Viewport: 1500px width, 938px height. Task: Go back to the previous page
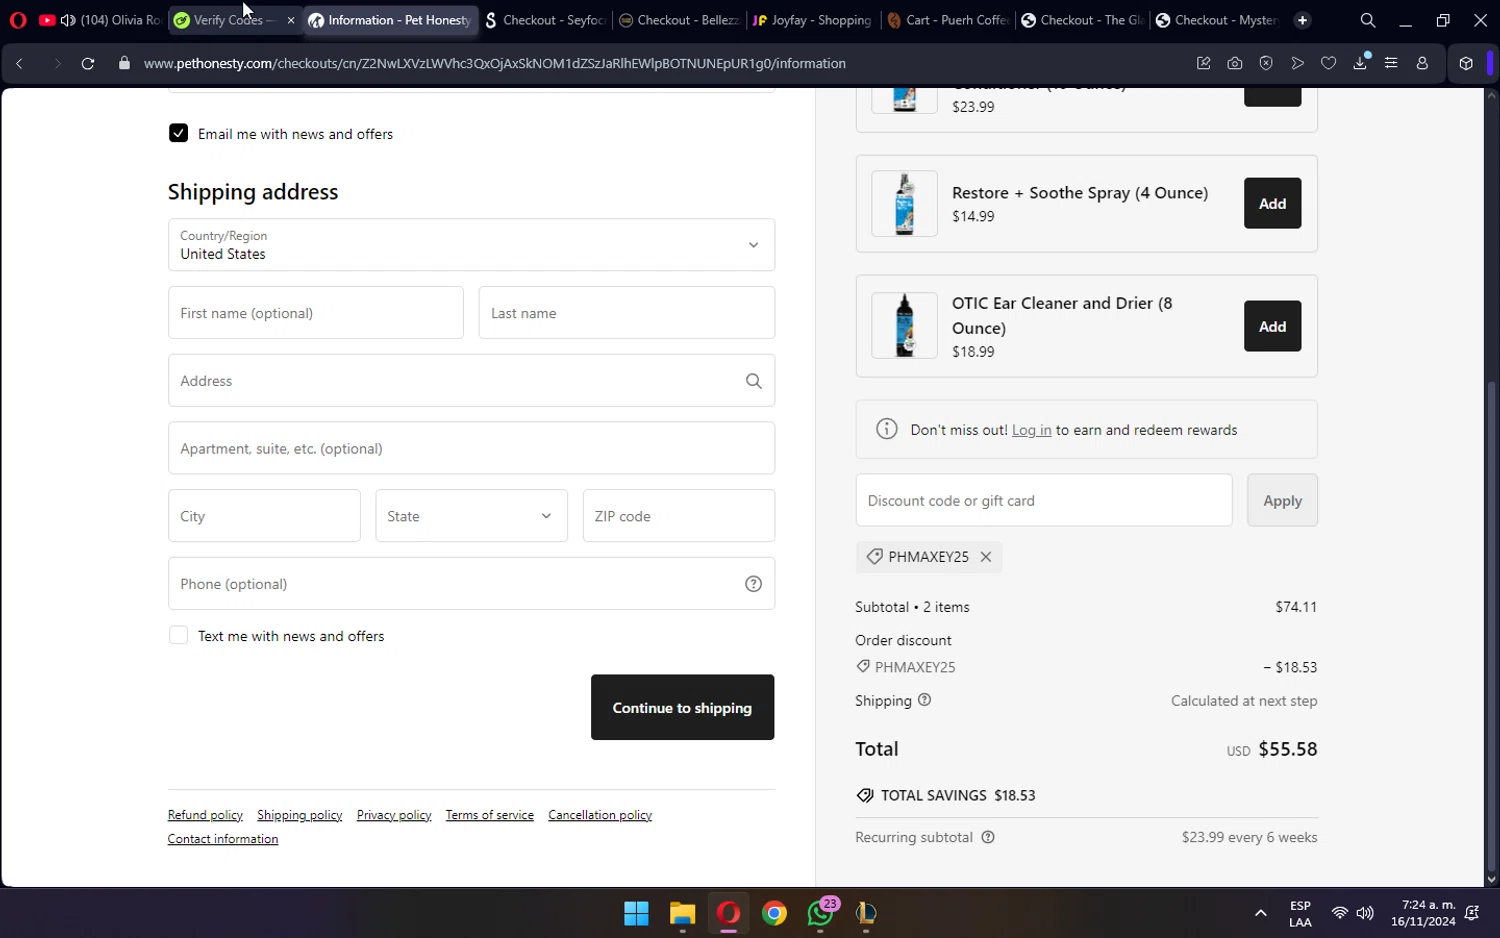(19, 63)
